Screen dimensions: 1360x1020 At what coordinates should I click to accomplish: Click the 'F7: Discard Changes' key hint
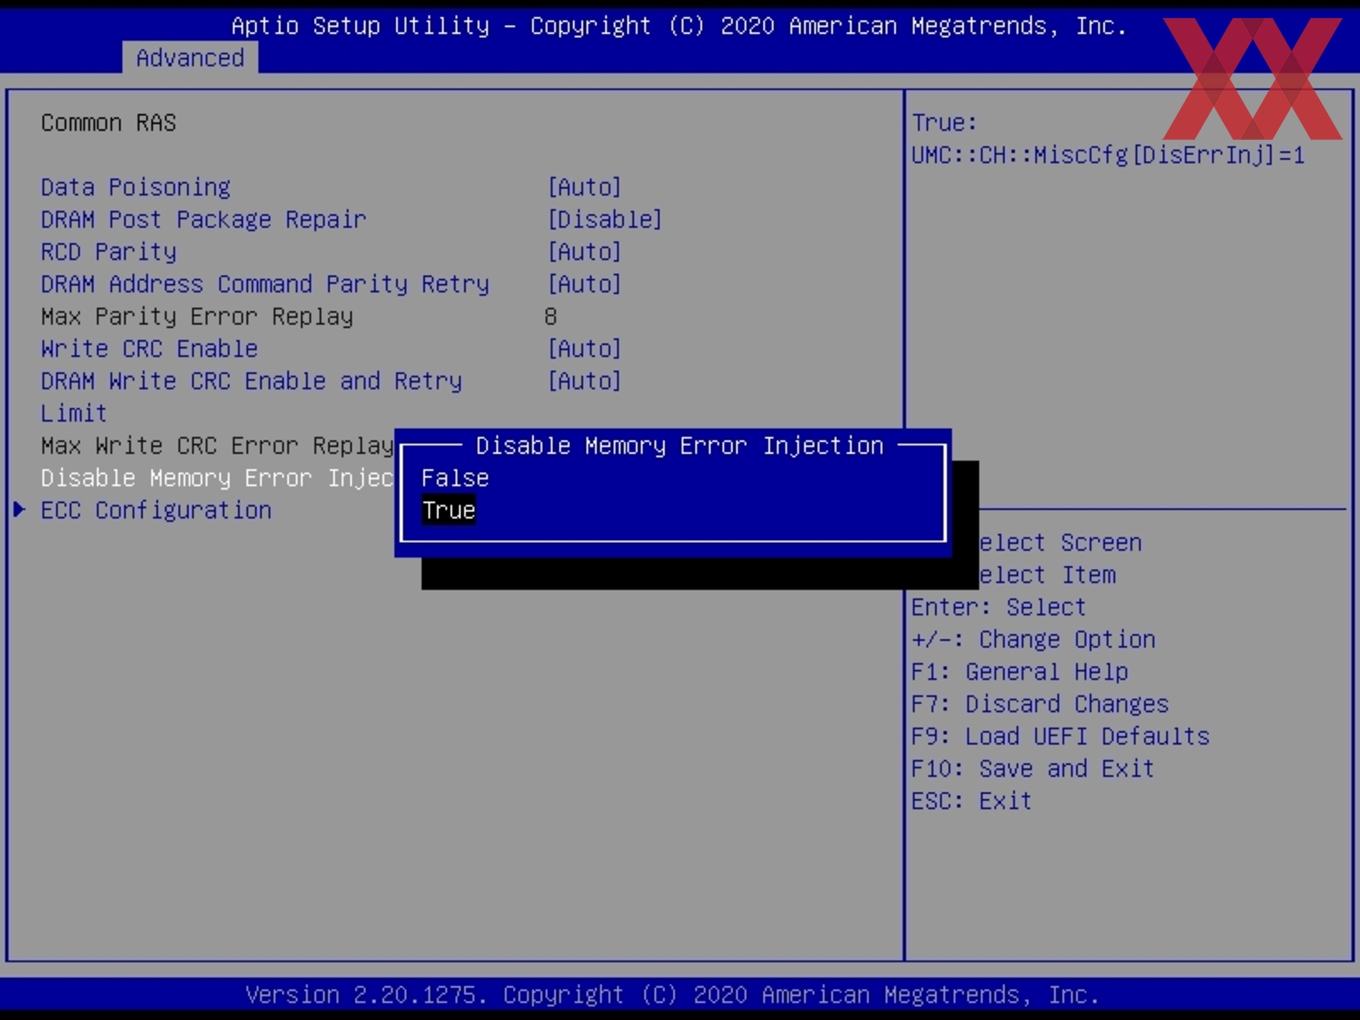(x=1040, y=704)
